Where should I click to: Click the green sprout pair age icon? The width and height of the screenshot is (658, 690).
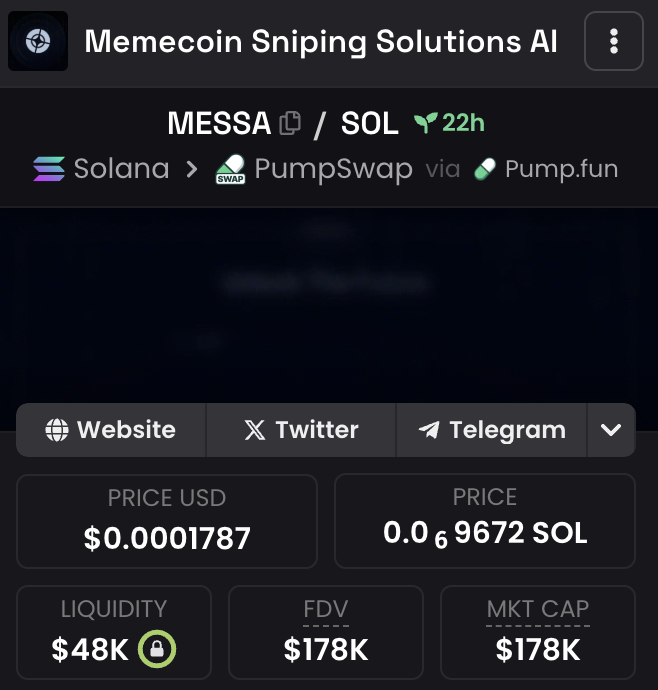point(426,123)
